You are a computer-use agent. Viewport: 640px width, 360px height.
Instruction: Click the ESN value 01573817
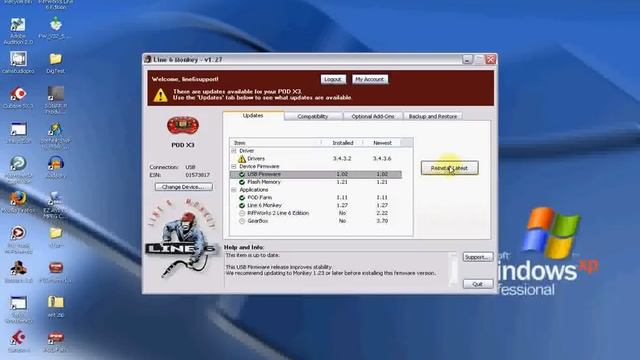[198, 175]
